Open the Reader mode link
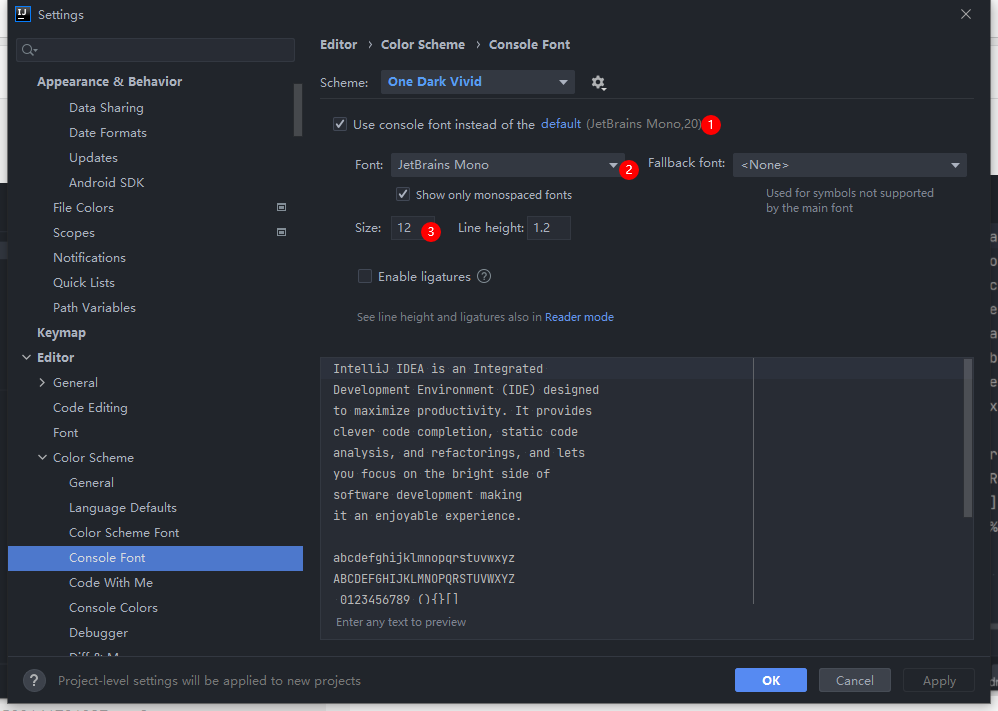 coord(579,317)
